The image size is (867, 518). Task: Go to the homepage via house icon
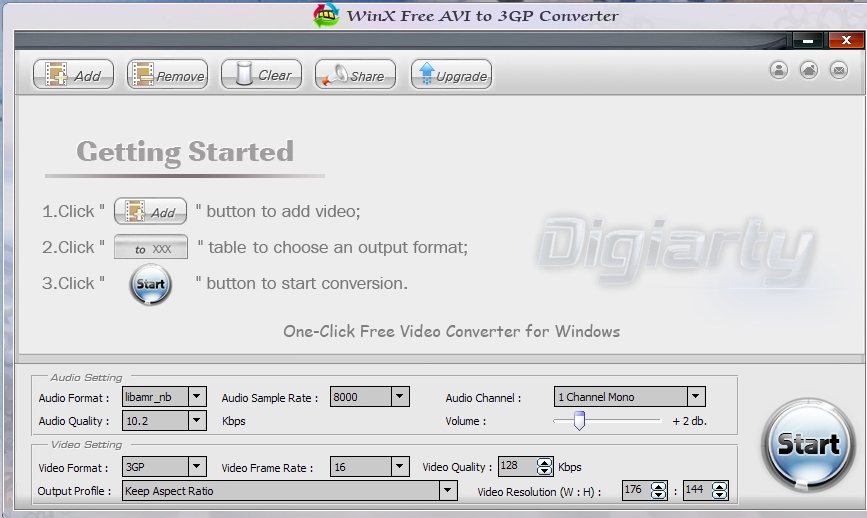point(809,70)
